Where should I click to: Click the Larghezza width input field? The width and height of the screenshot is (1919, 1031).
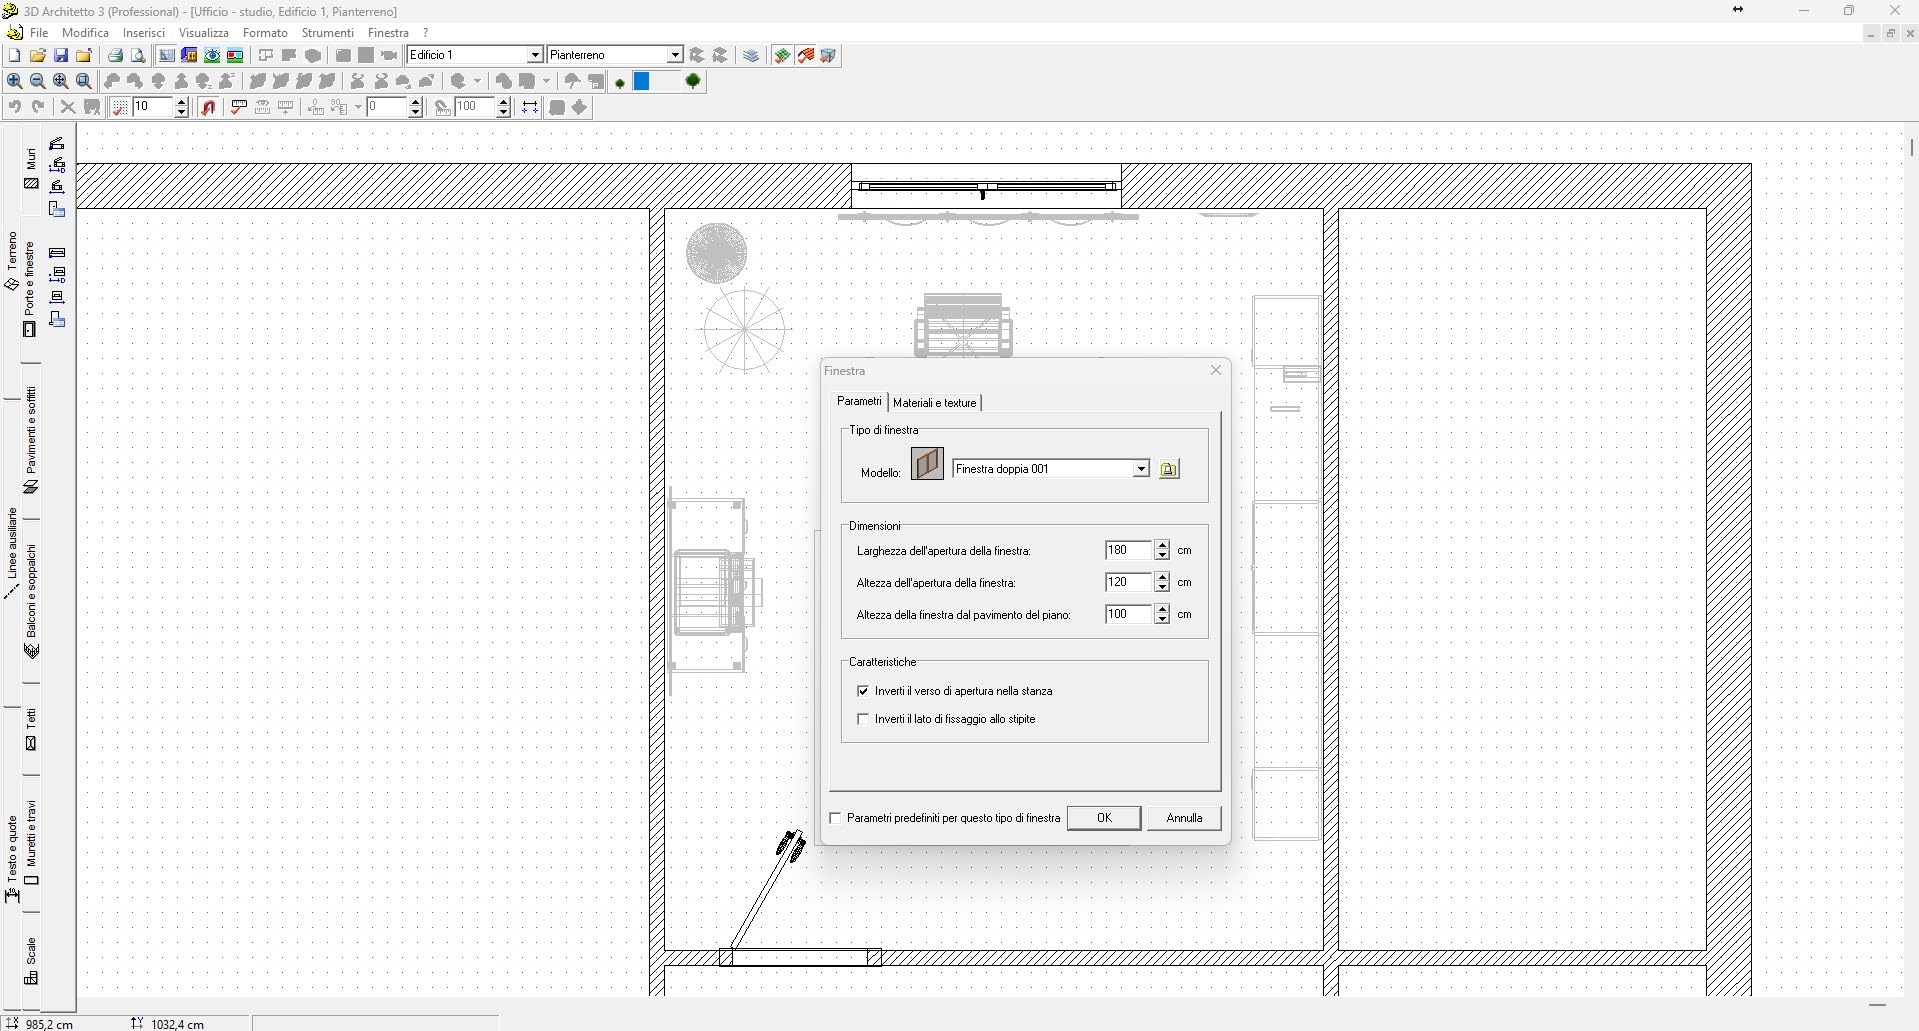point(1129,551)
